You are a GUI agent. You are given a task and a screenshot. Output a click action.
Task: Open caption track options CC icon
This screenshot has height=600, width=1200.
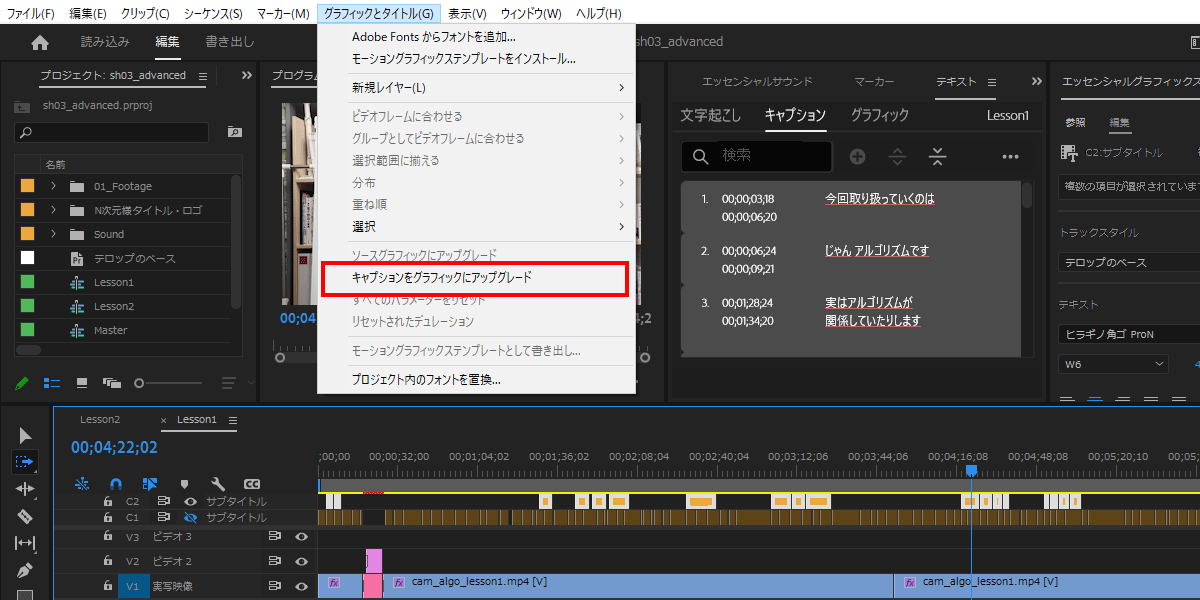252,483
